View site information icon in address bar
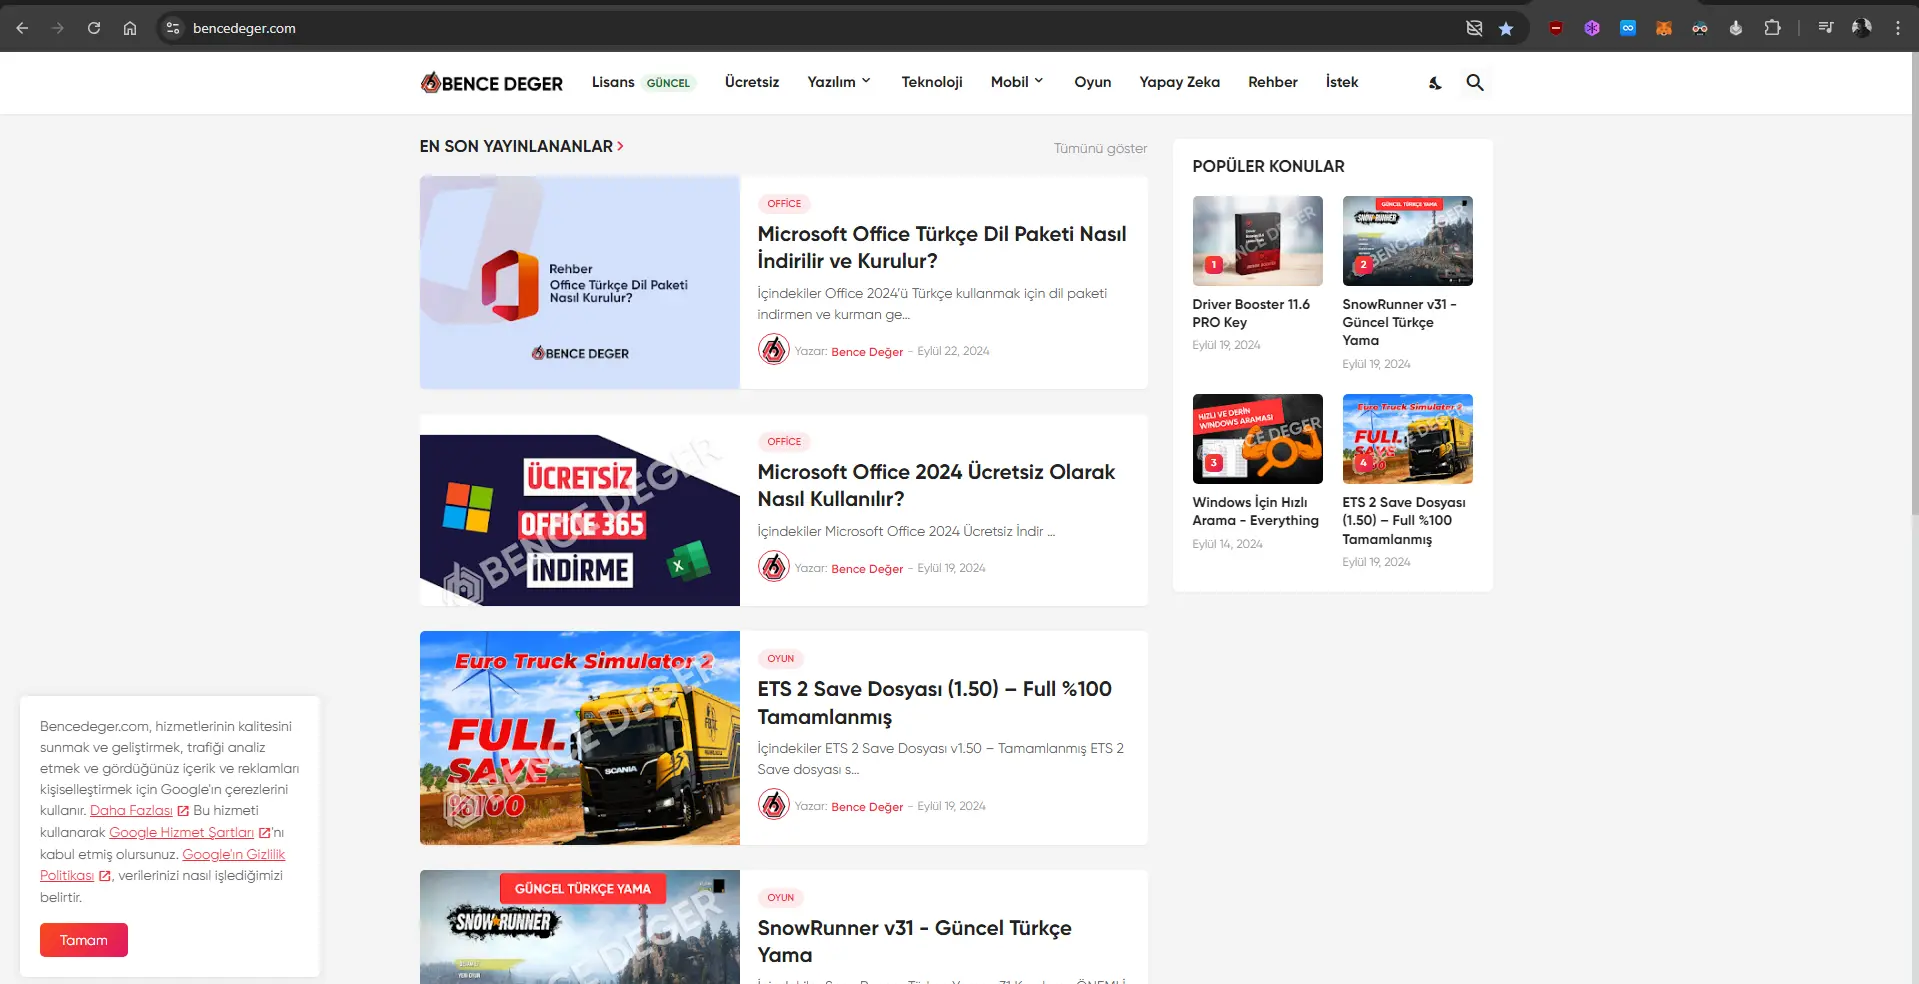 click(173, 28)
